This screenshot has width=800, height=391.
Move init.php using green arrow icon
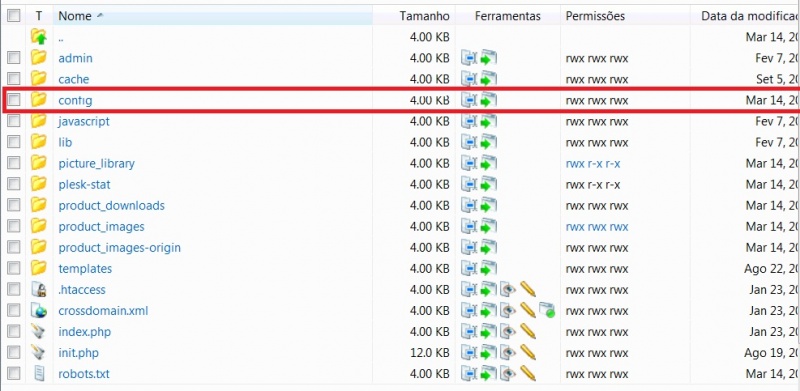[x=488, y=353]
